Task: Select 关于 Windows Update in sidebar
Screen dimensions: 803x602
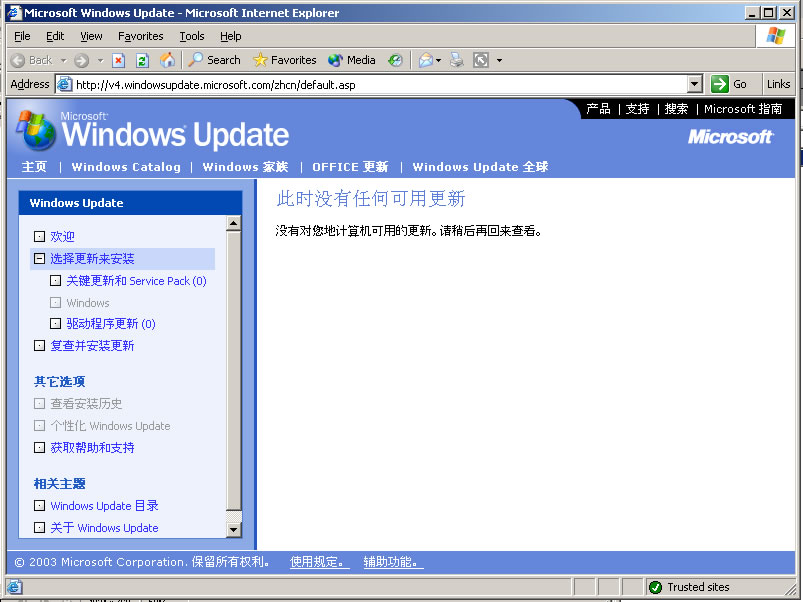Action: pyautogui.click(x=104, y=528)
